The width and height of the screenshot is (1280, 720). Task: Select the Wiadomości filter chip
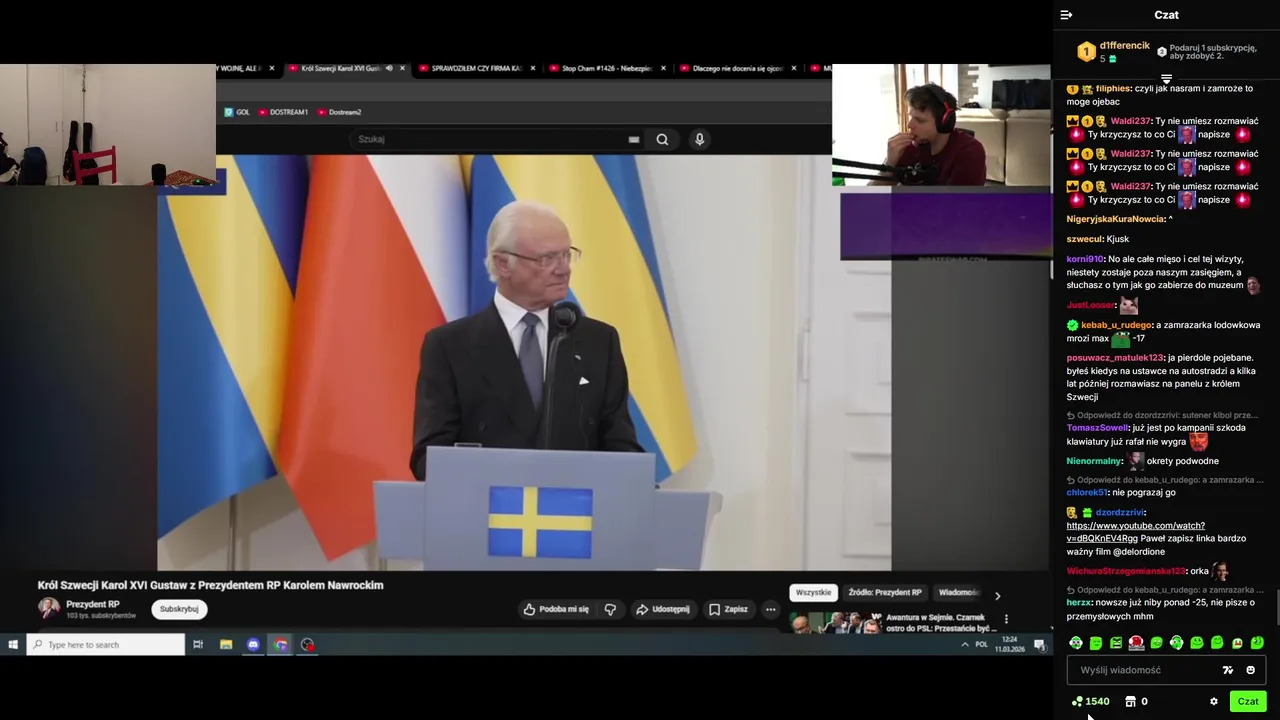(958, 592)
